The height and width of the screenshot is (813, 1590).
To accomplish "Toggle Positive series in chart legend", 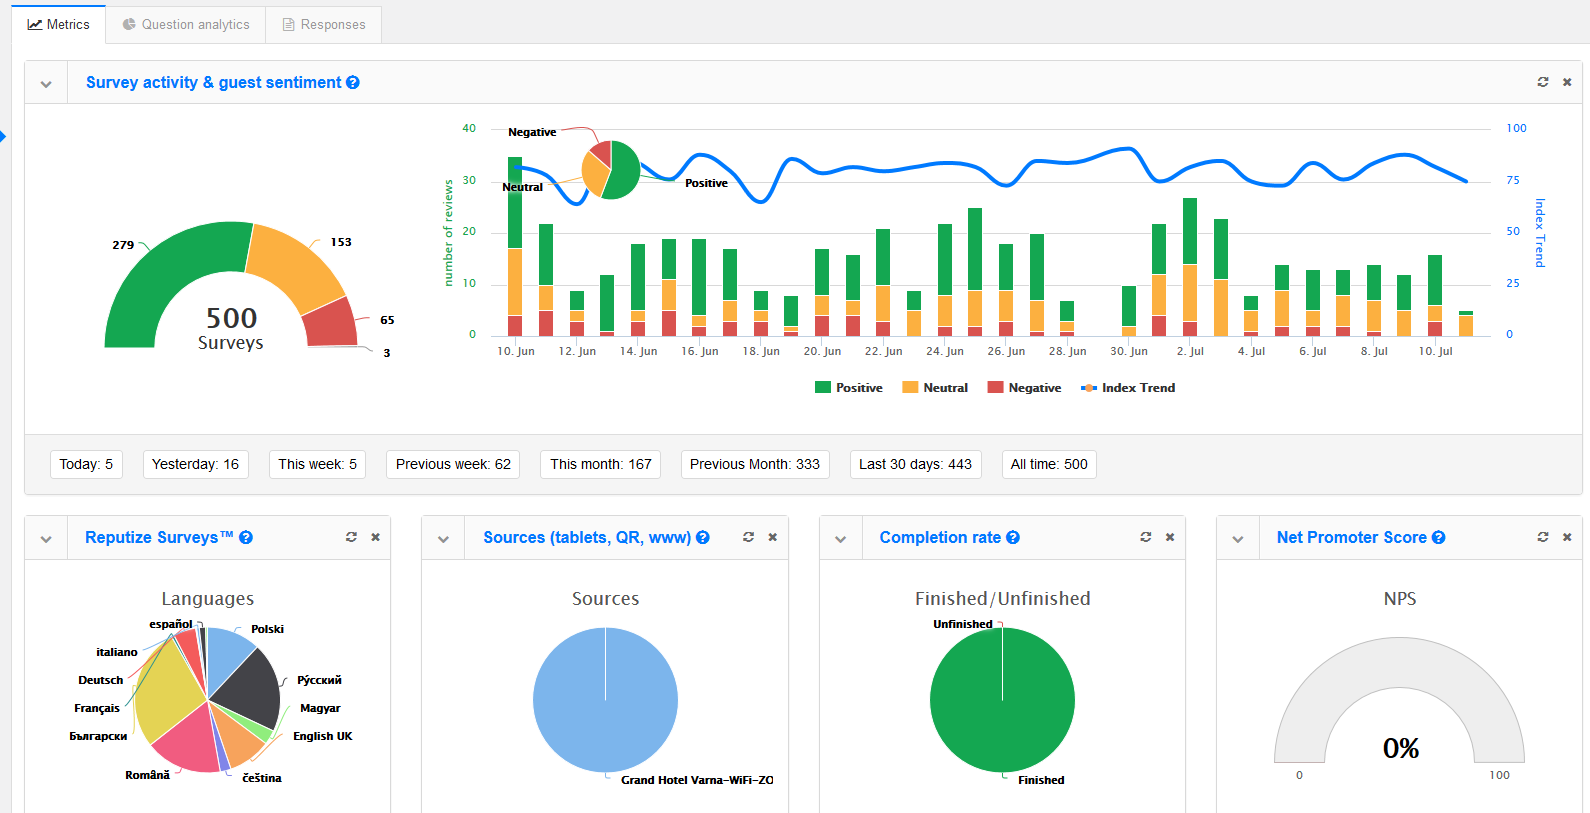I will tap(849, 388).
